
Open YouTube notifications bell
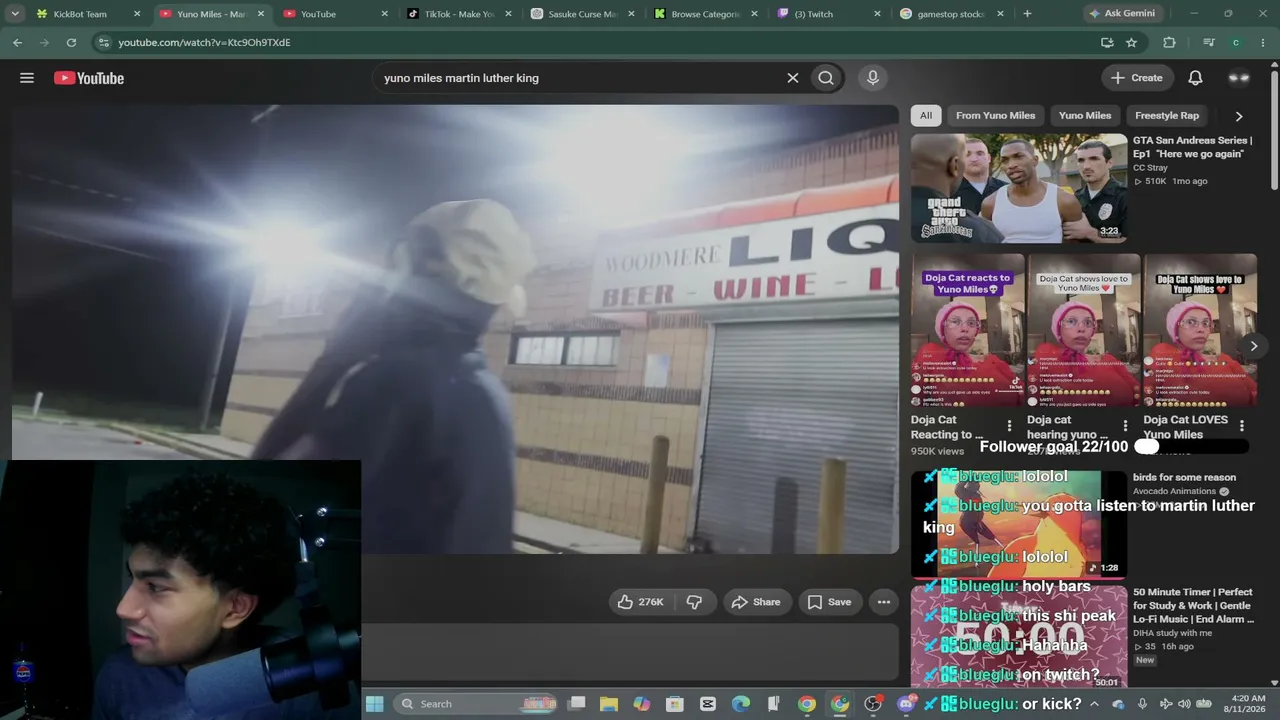tap(1195, 78)
